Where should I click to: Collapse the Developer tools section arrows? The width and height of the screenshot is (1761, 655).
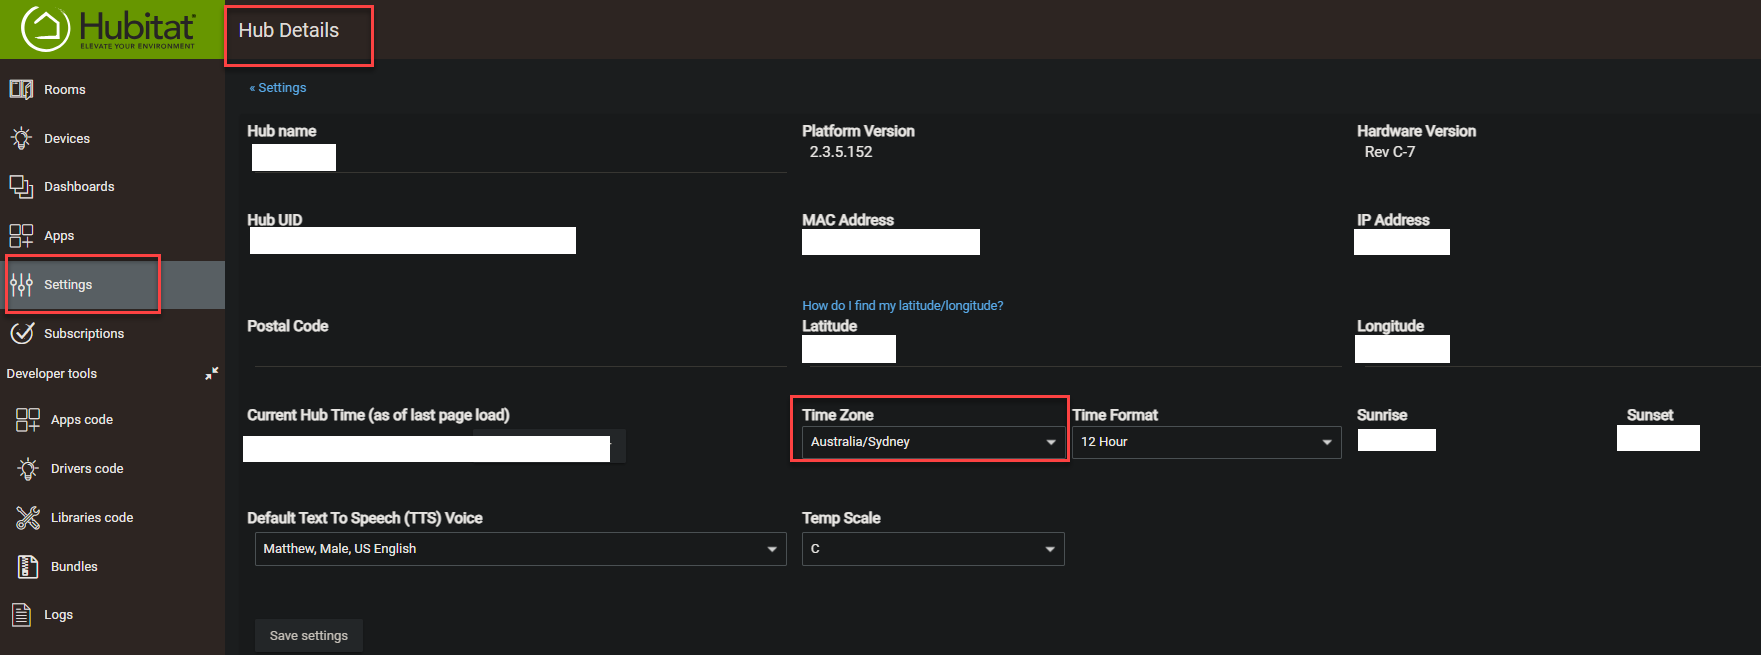point(212,373)
